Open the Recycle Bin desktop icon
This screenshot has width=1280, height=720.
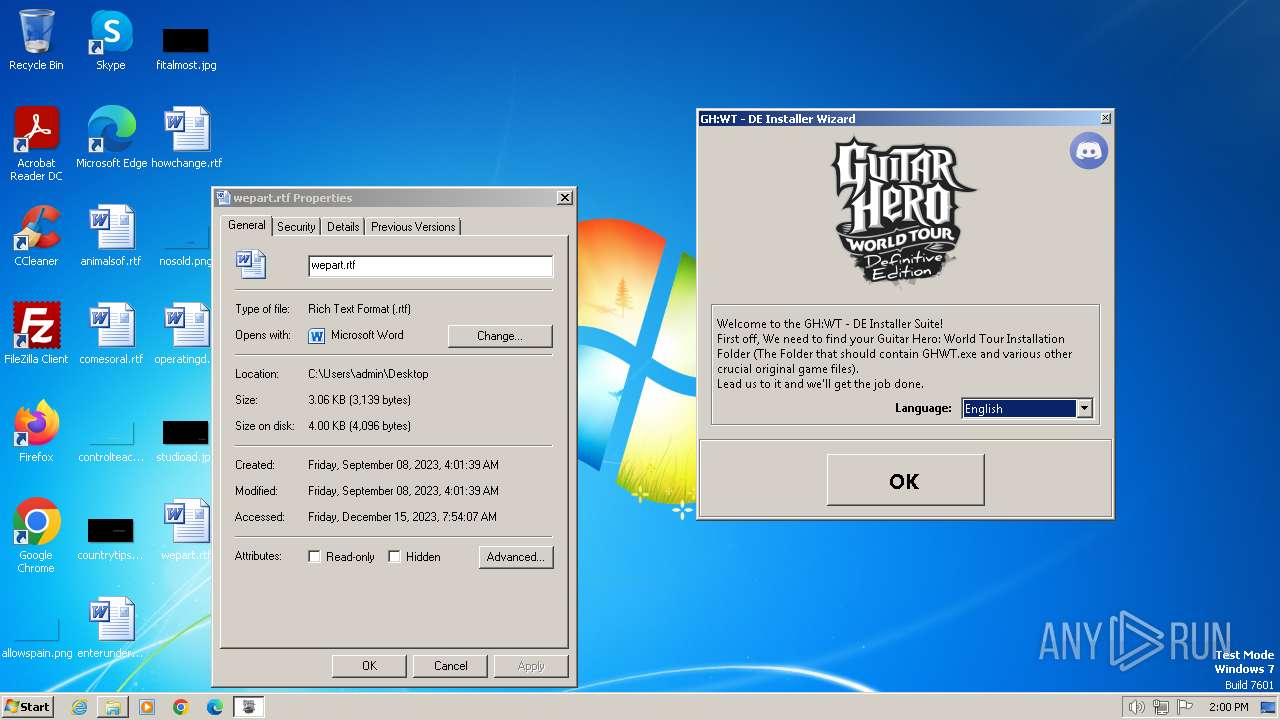[36, 40]
